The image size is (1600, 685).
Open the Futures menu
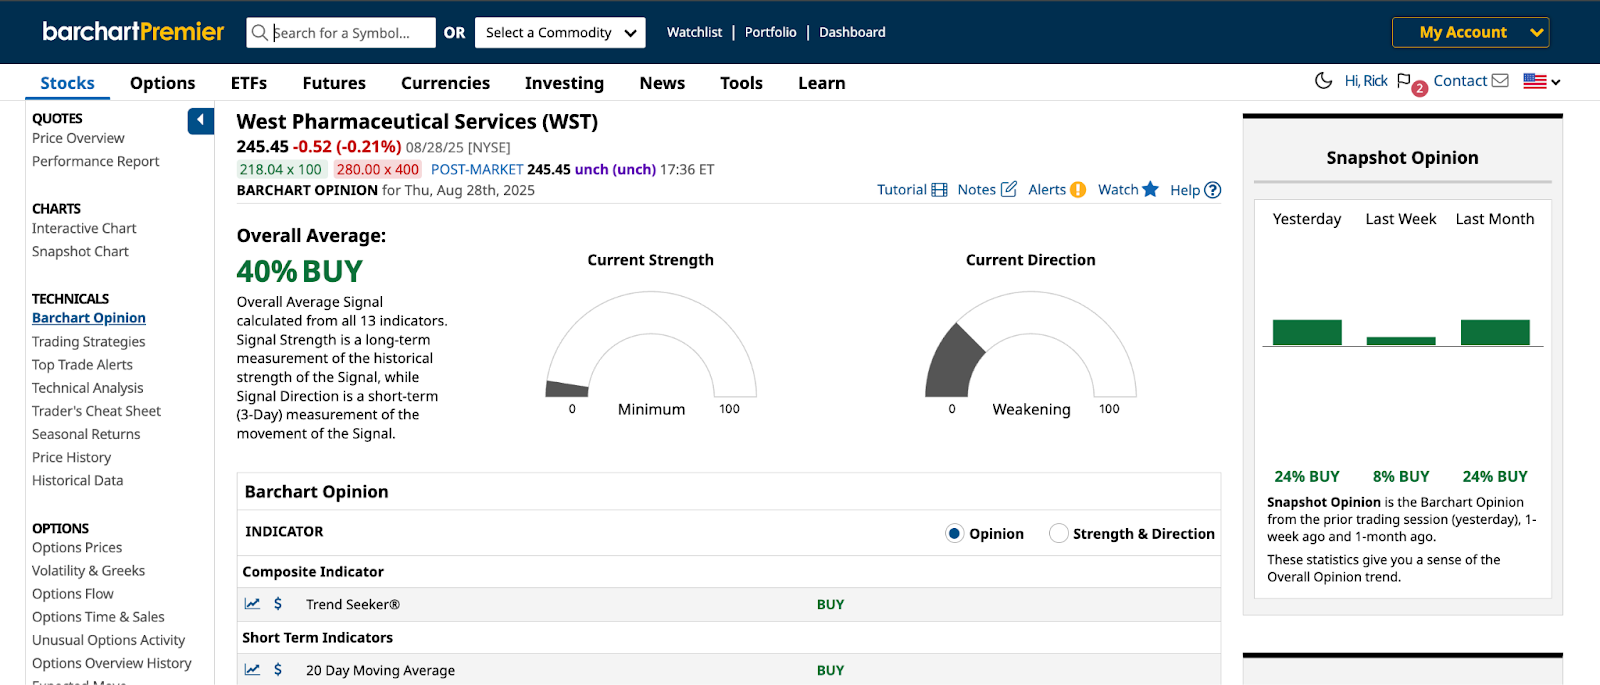334,83
